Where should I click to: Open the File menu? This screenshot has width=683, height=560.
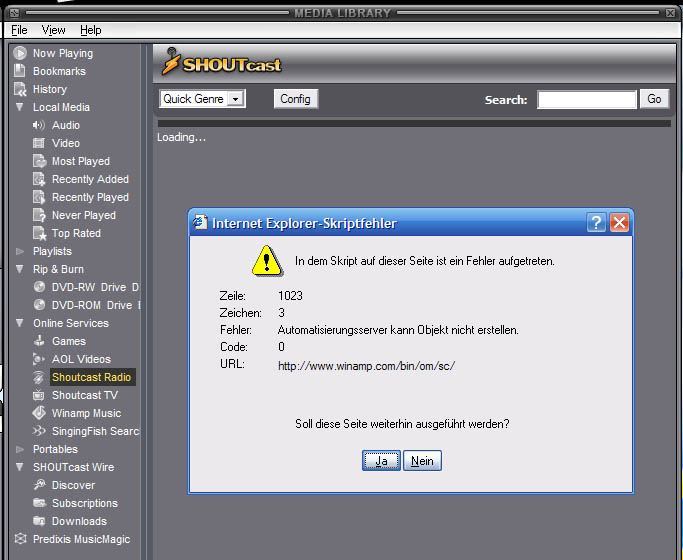(19, 30)
